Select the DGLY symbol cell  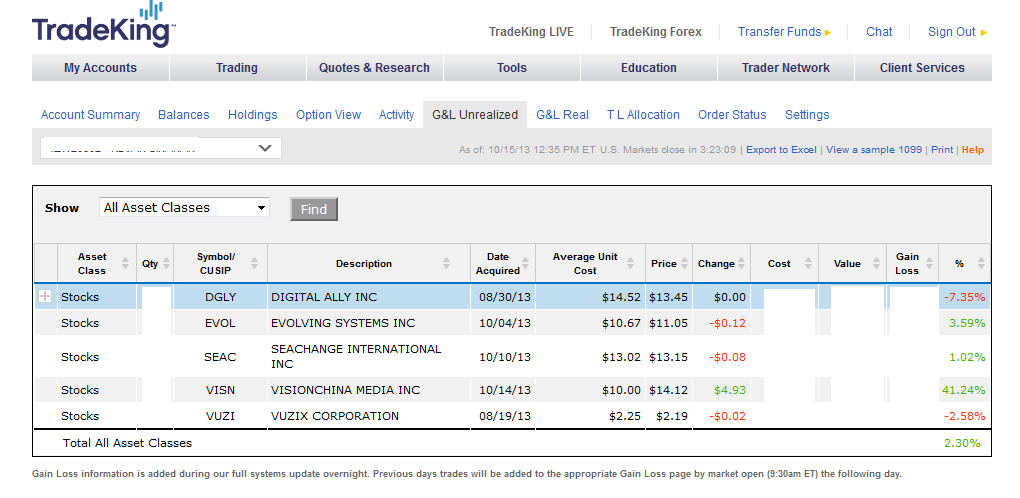(221, 296)
